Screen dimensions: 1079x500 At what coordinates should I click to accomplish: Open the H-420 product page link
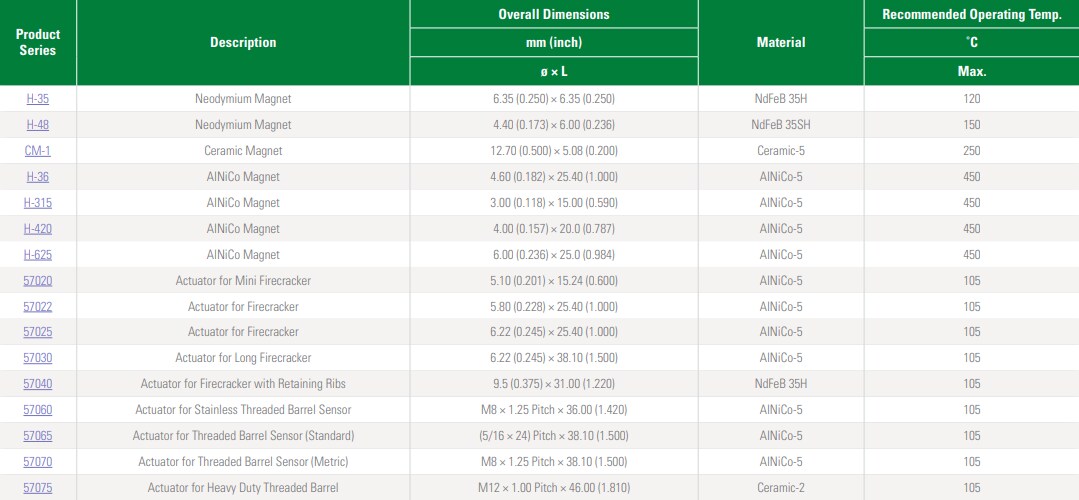(x=37, y=229)
